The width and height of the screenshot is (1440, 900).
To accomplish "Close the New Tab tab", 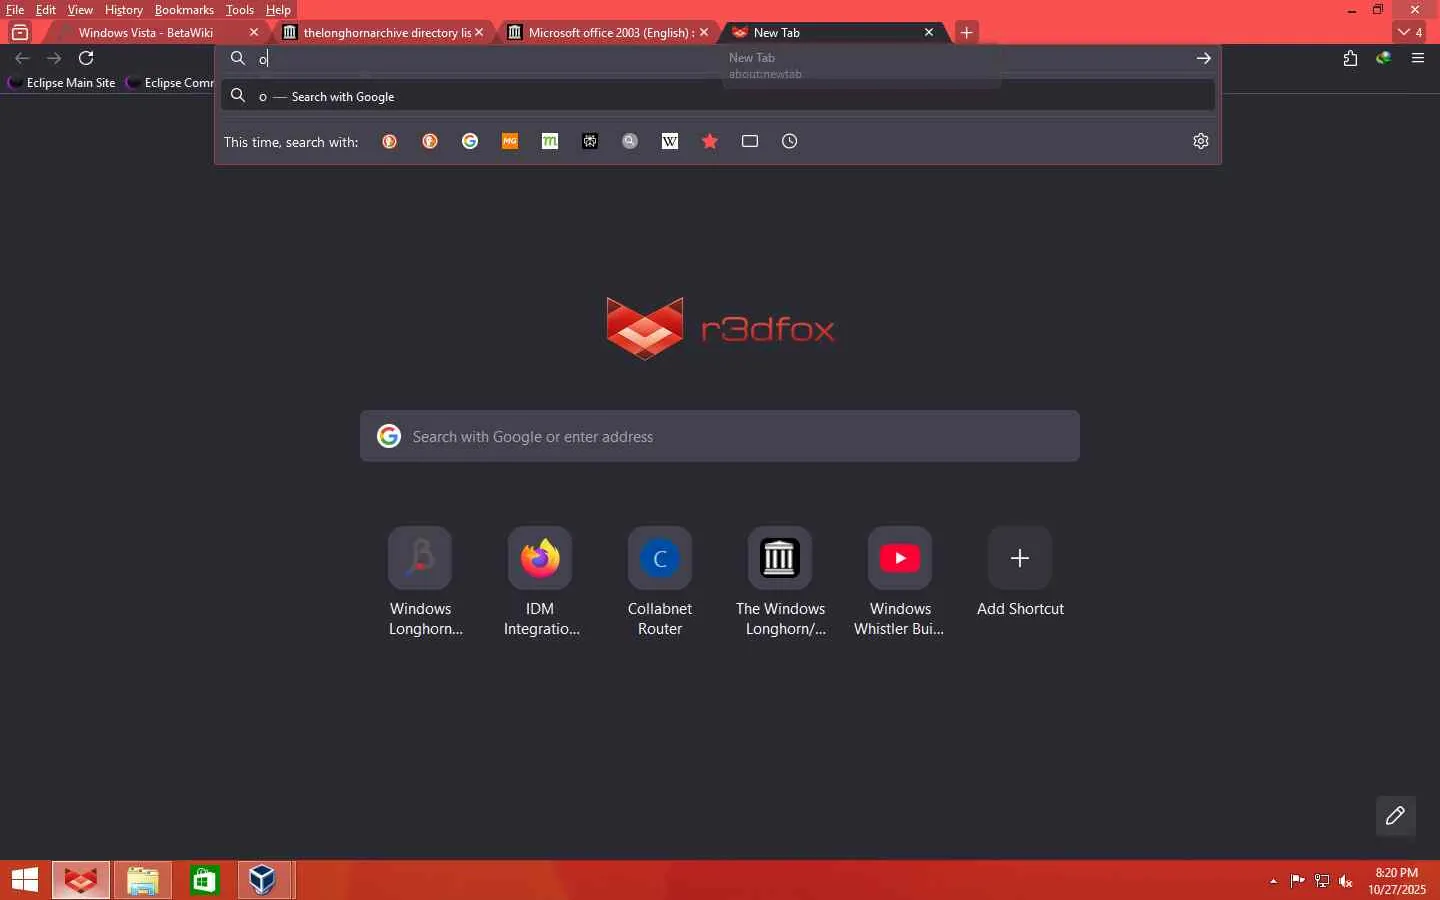I will click(x=929, y=33).
